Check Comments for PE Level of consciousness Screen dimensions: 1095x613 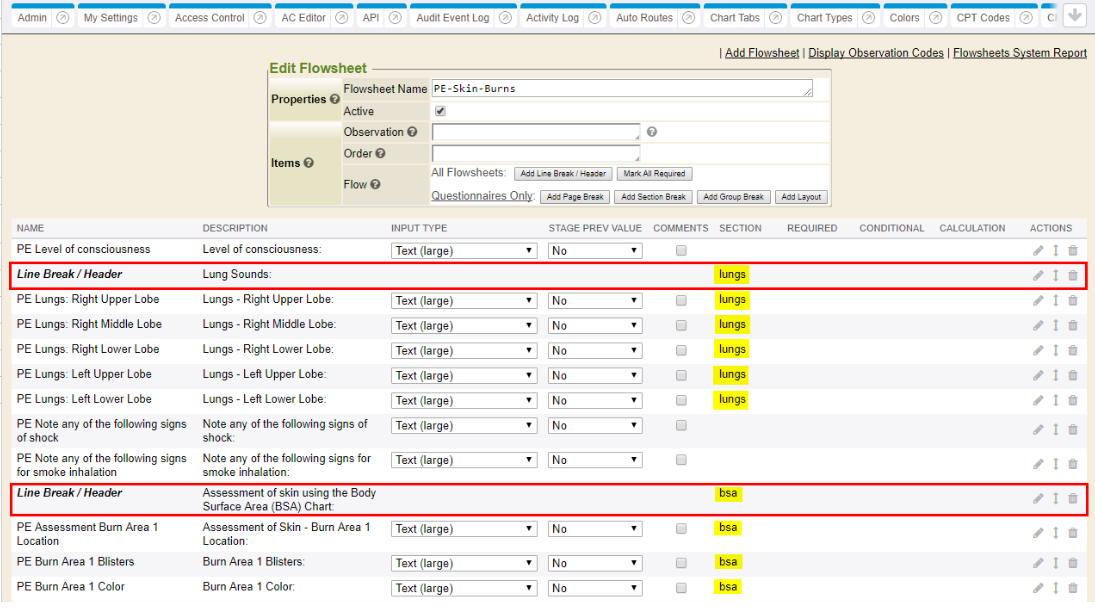tap(681, 250)
